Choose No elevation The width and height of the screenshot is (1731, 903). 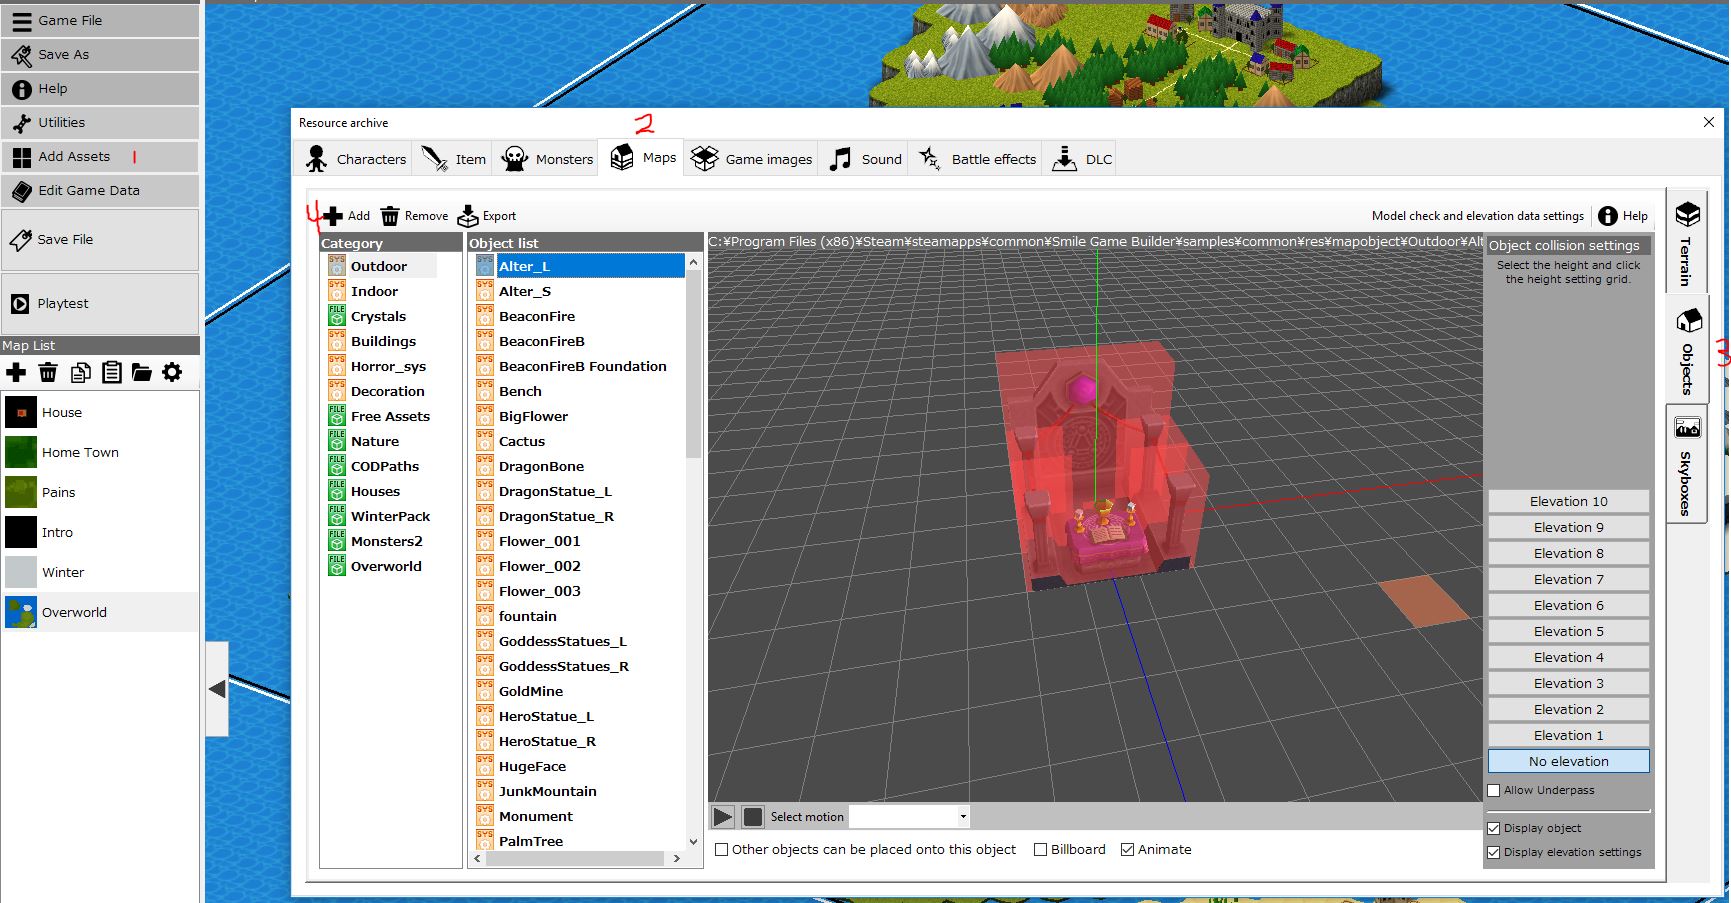tap(1568, 762)
